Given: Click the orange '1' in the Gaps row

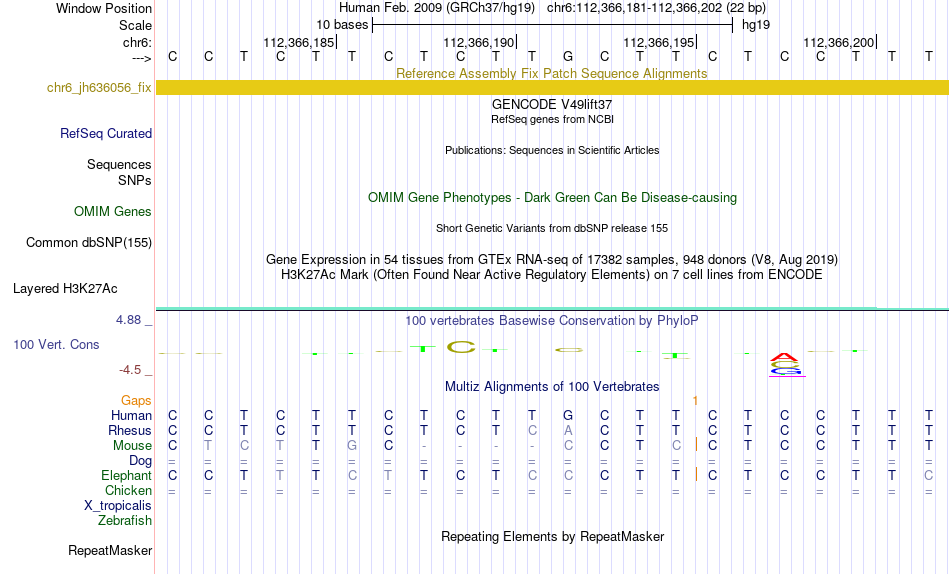Looking at the screenshot, I should 696,401.
